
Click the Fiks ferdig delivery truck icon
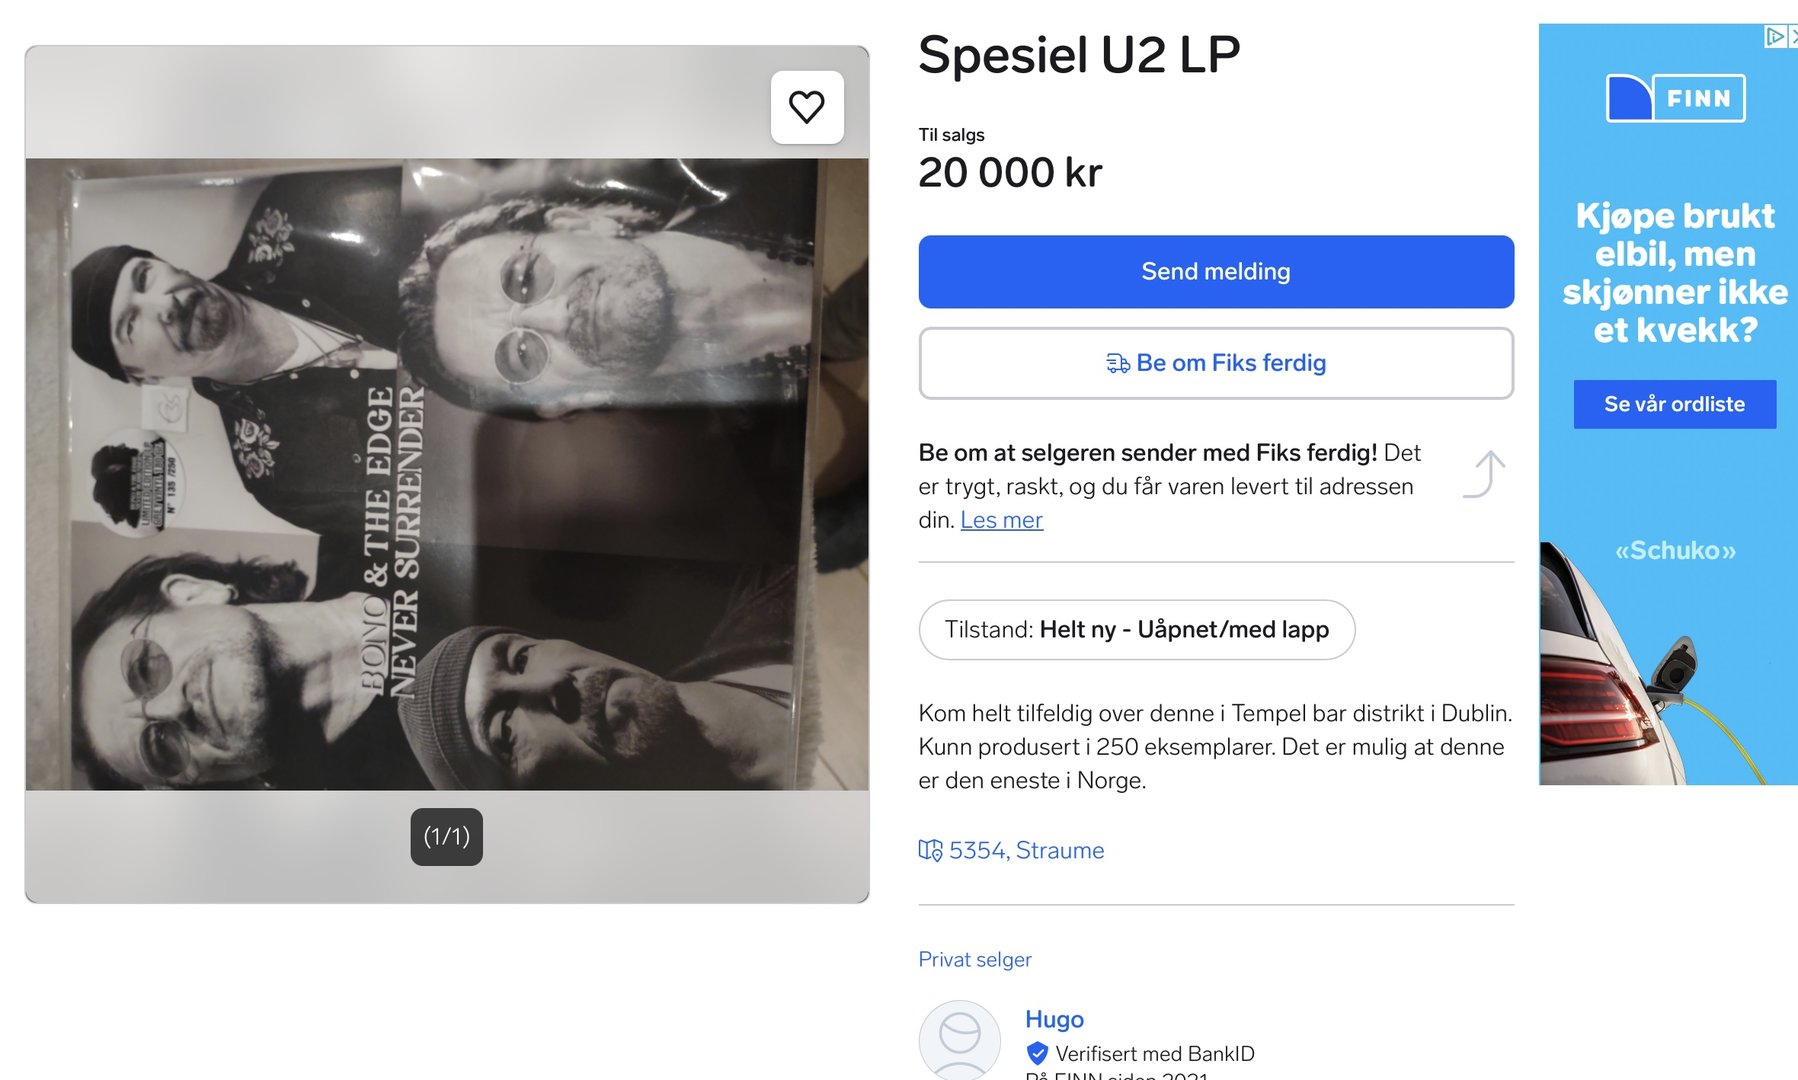click(x=1118, y=363)
